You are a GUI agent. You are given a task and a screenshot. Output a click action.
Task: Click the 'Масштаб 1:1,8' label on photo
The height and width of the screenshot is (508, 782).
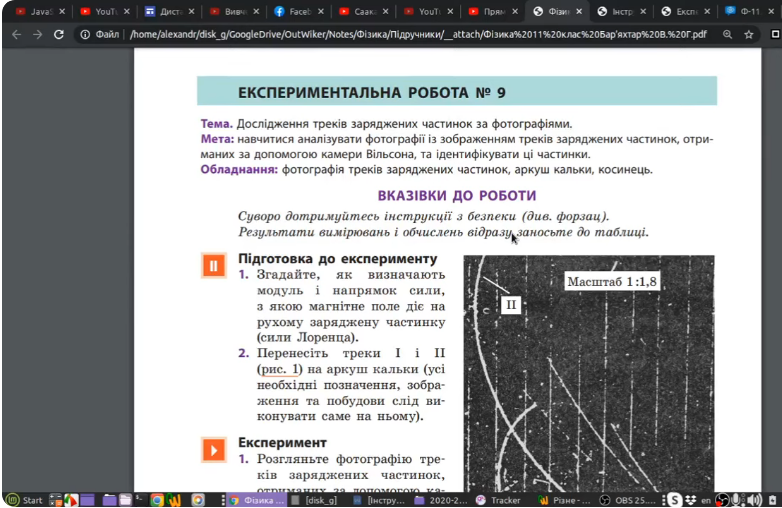pyautogui.click(x=611, y=282)
